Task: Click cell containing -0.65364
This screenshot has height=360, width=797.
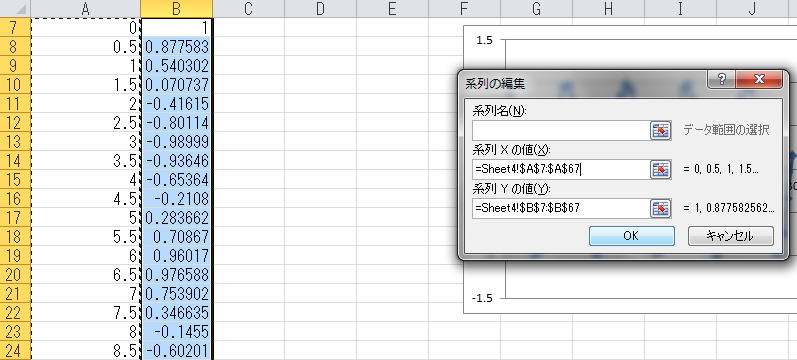Action: 176,179
